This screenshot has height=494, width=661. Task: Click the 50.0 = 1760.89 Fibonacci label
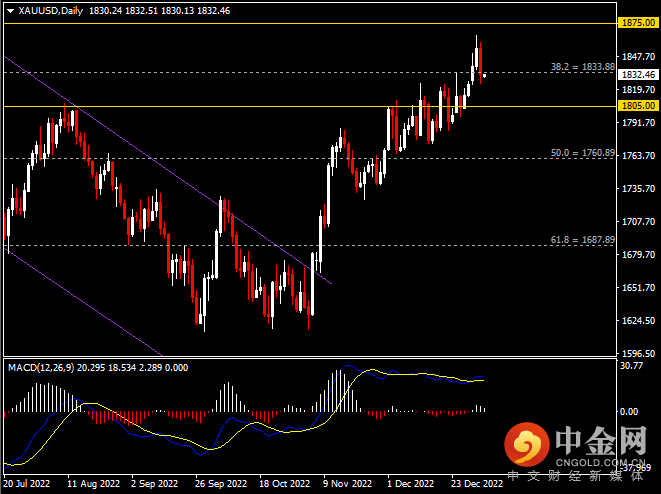click(582, 153)
